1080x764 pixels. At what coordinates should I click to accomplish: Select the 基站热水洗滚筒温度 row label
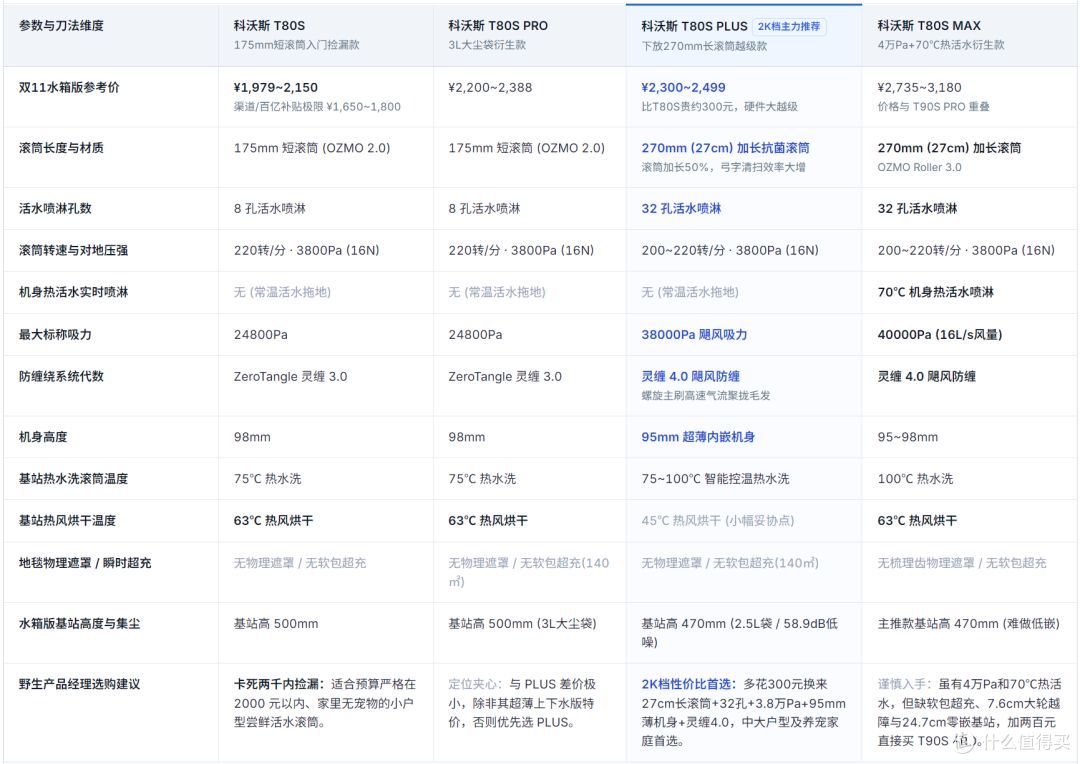[x=73, y=478]
